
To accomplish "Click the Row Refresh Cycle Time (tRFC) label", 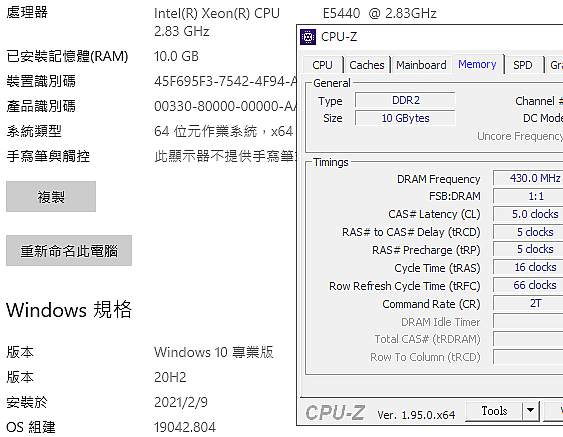I will [x=405, y=286].
